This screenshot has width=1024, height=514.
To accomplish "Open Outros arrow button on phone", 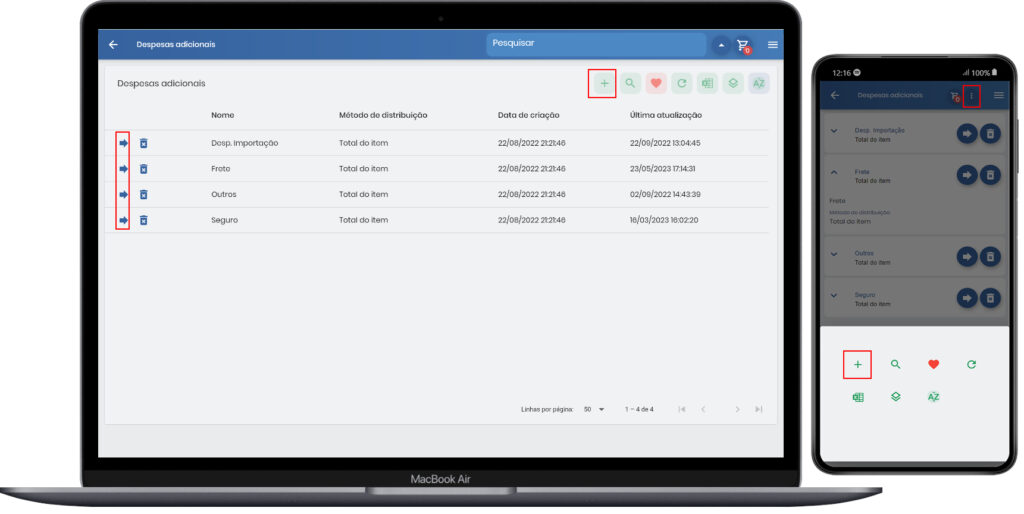I will pos(967,257).
